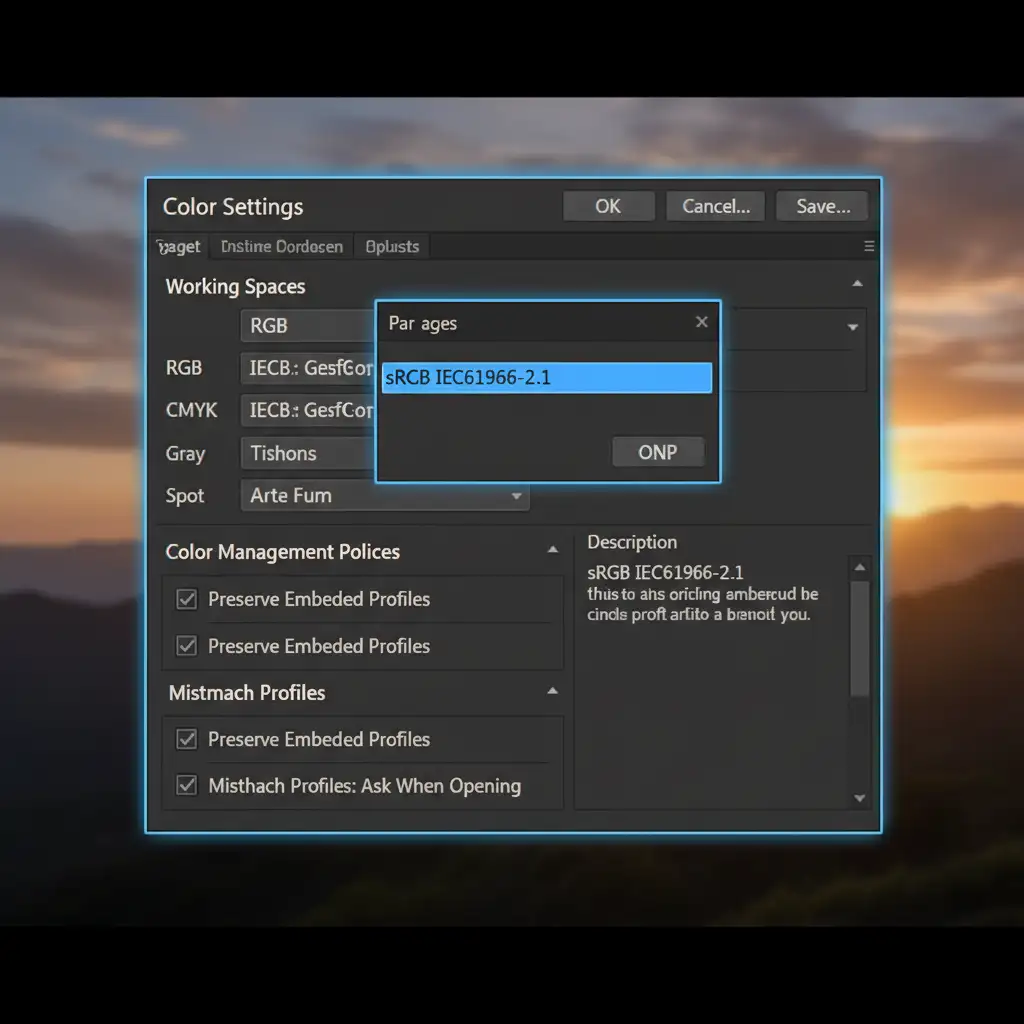Click the panel menu hamburger icon

868,246
